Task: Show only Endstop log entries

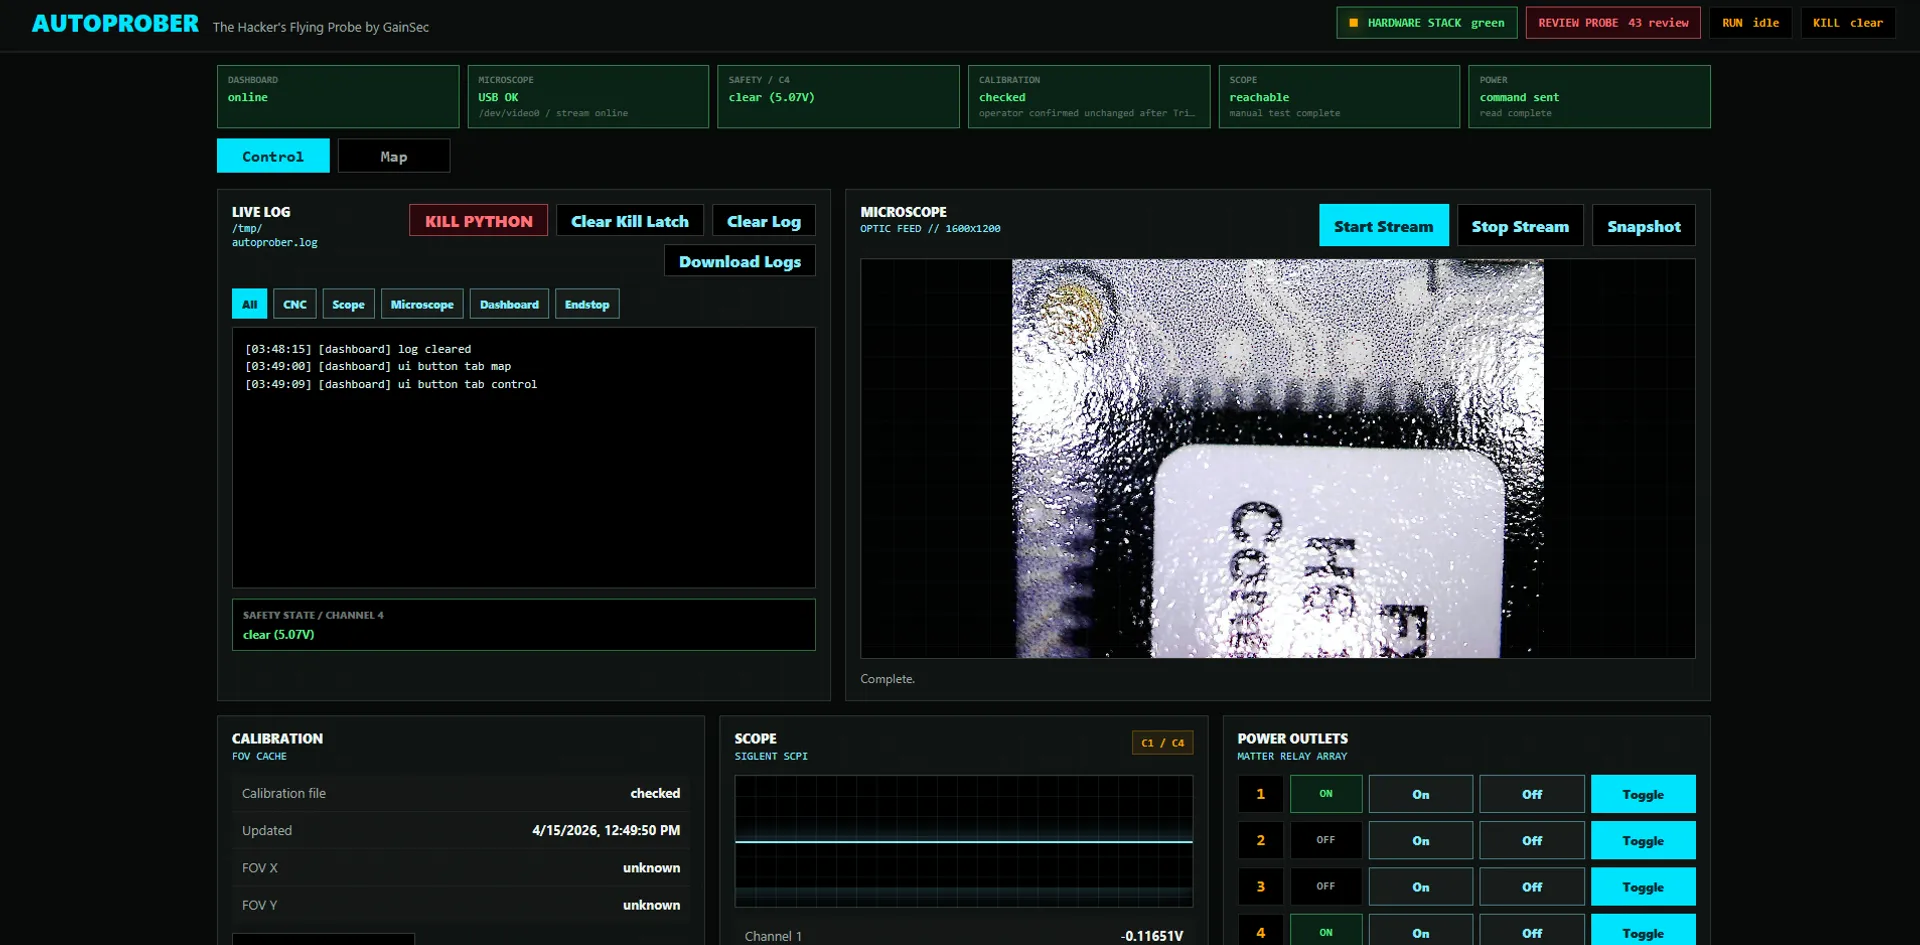Action: pyautogui.click(x=587, y=303)
